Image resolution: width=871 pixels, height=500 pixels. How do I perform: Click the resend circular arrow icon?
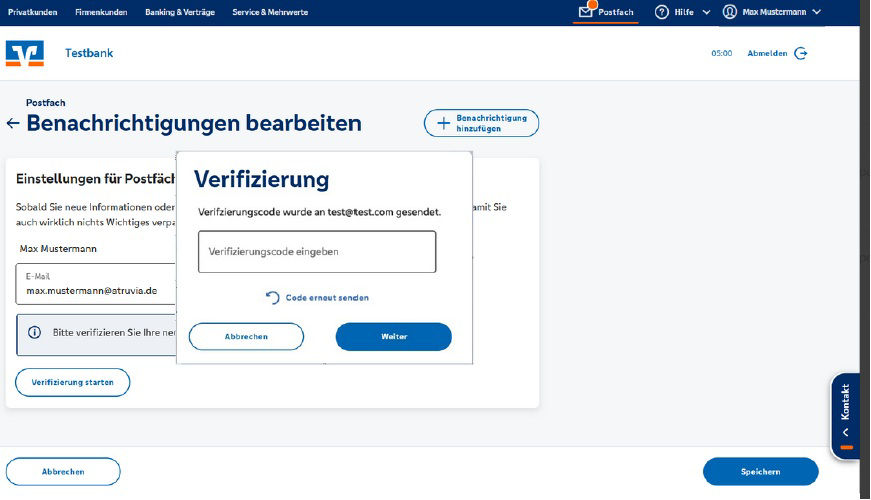(272, 298)
